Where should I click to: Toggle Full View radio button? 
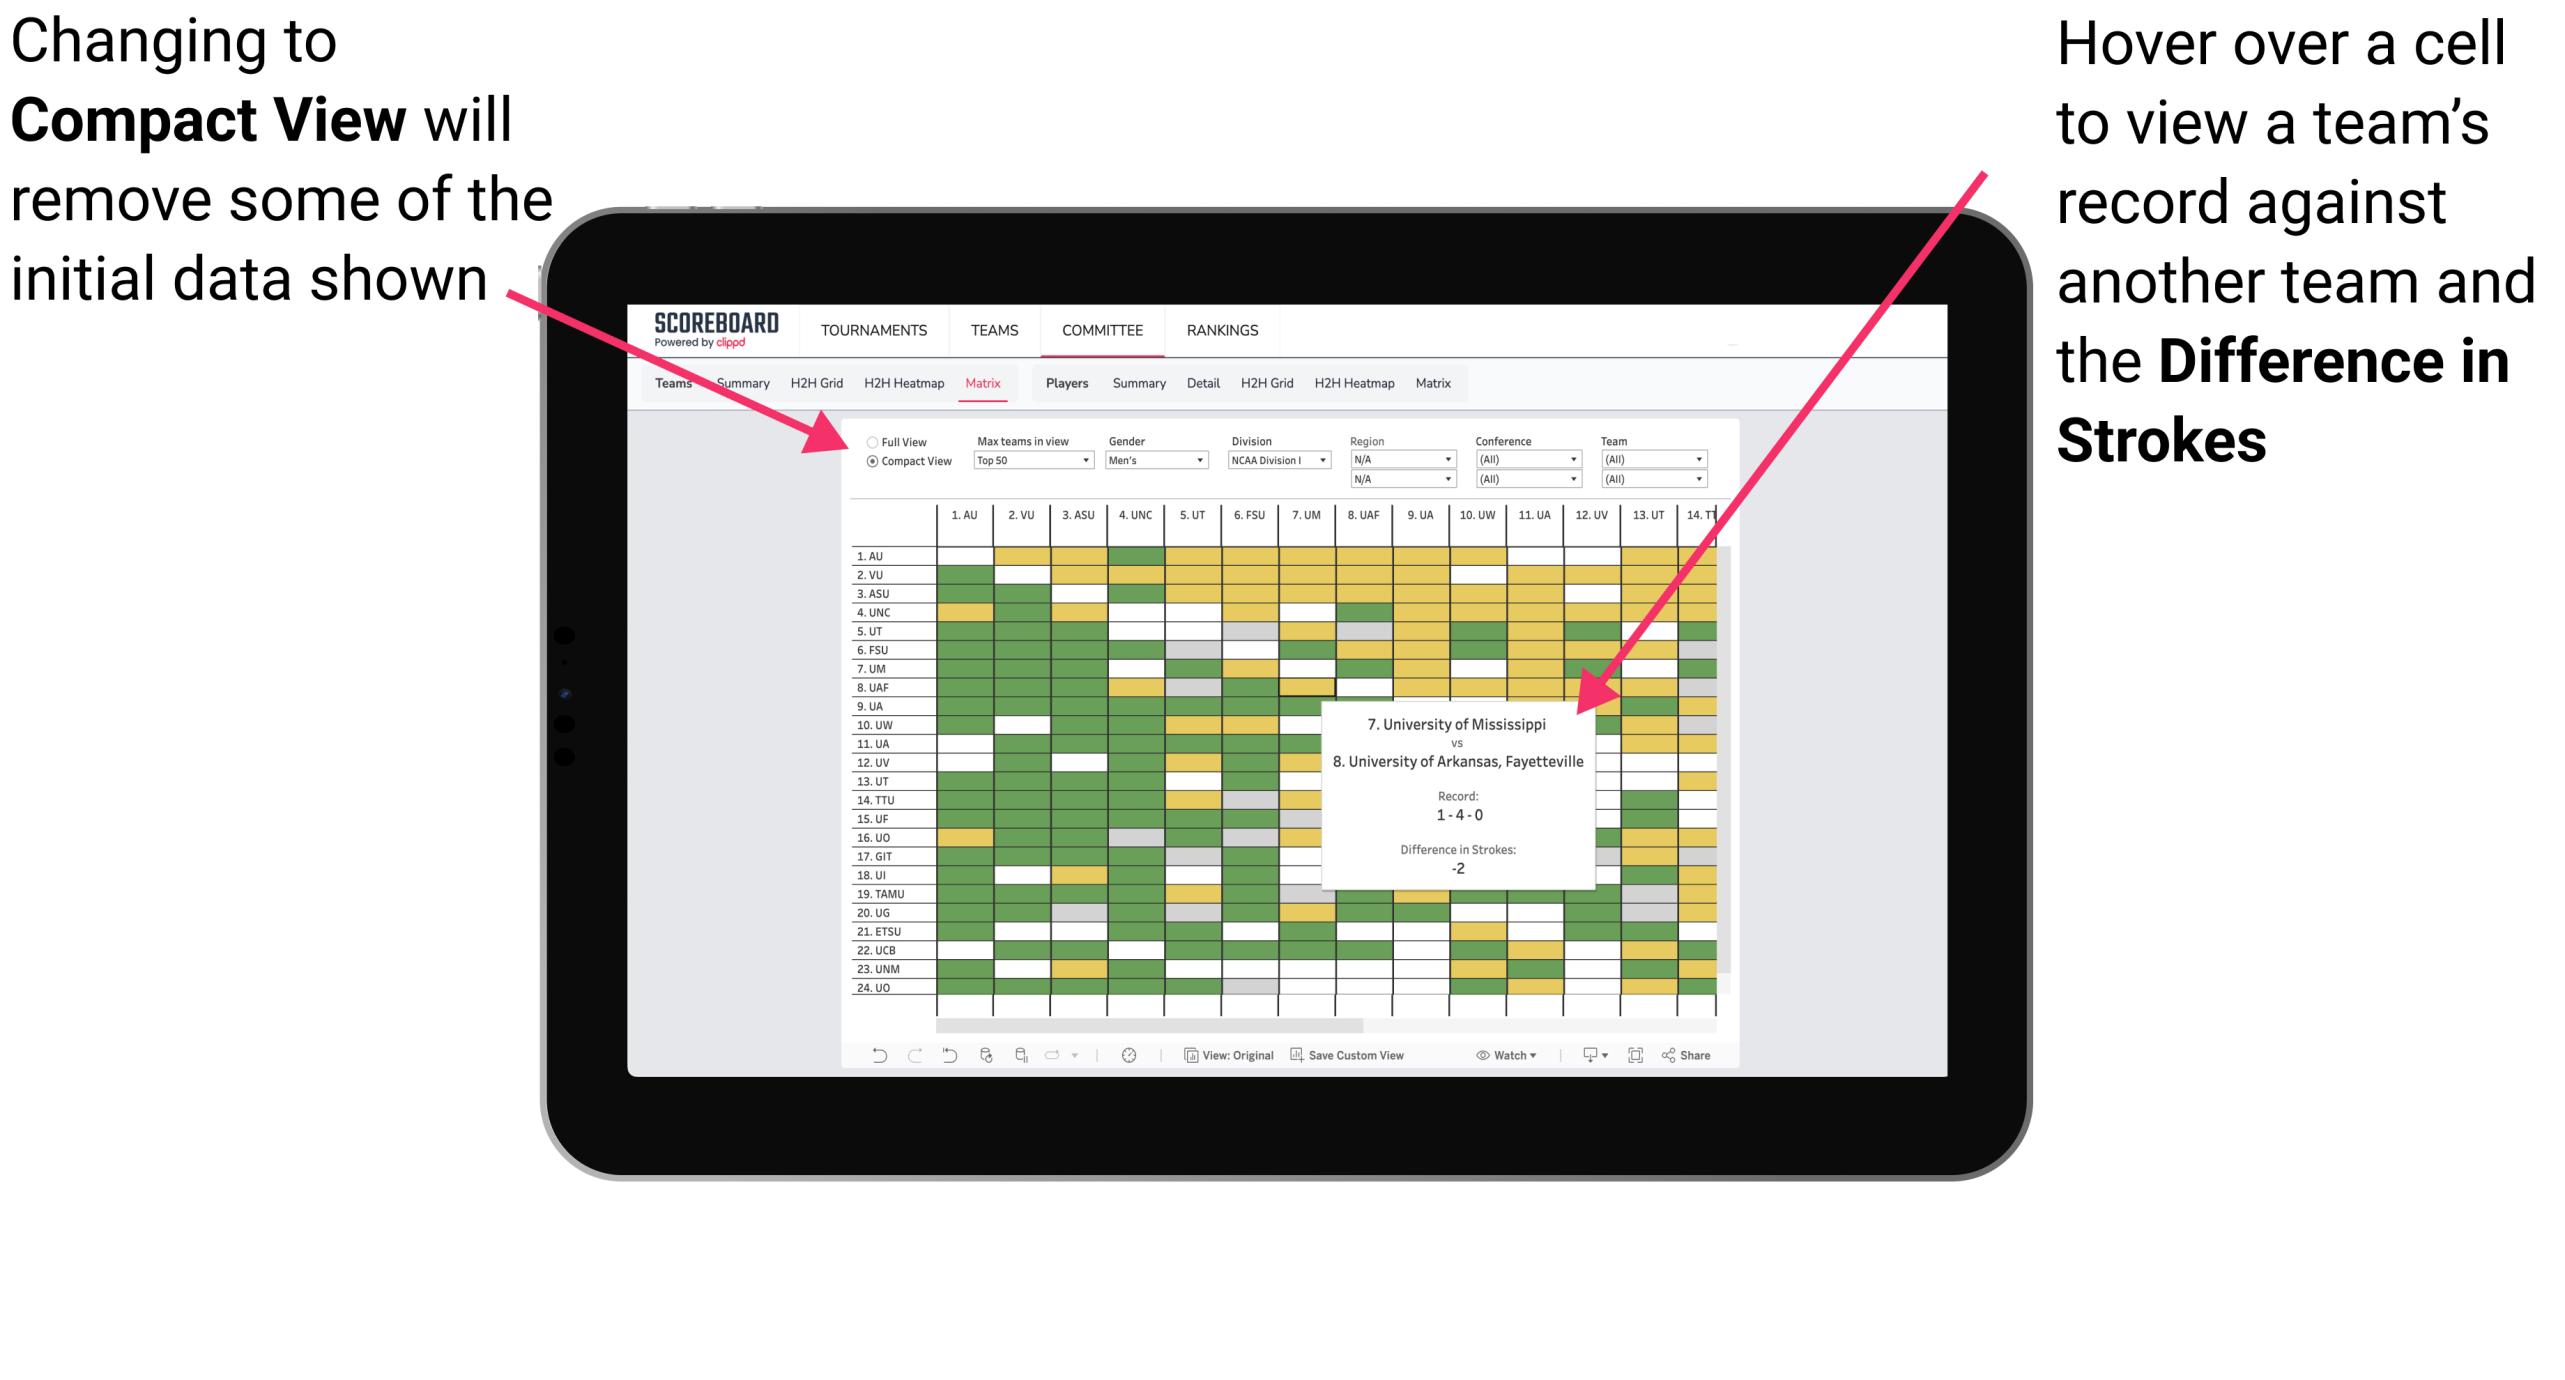pyautogui.click(x=868, y=442)
